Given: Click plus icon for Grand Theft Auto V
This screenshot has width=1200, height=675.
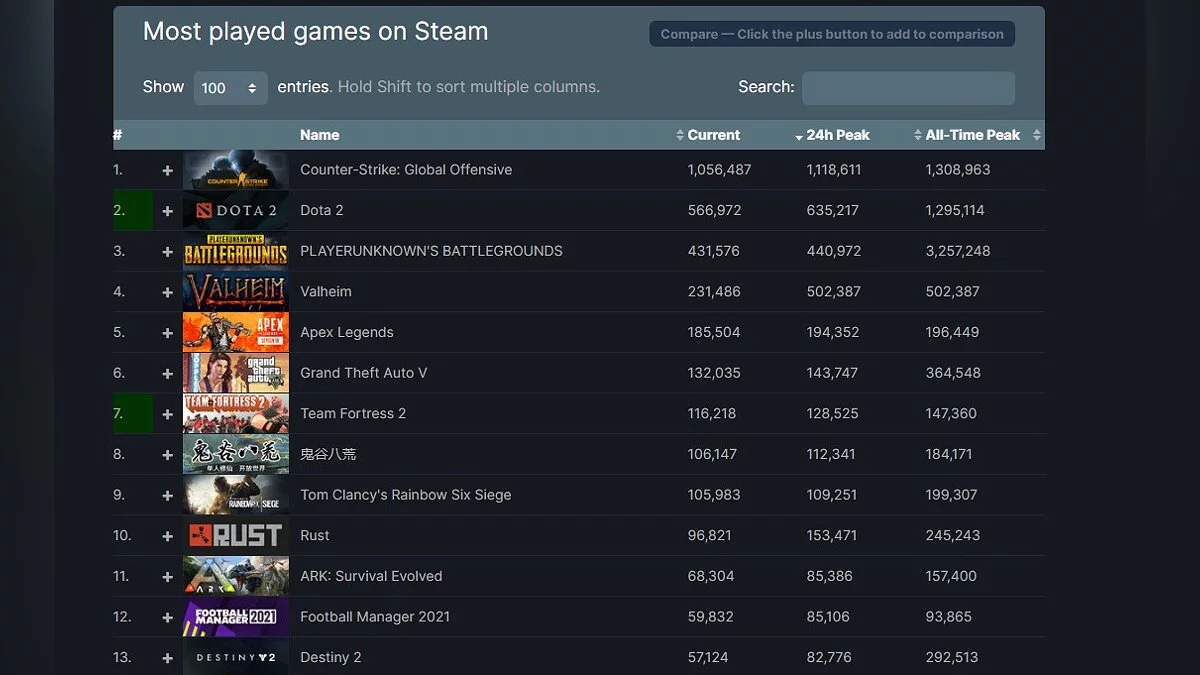Looking at the screenshot, I should coord(167,374).
